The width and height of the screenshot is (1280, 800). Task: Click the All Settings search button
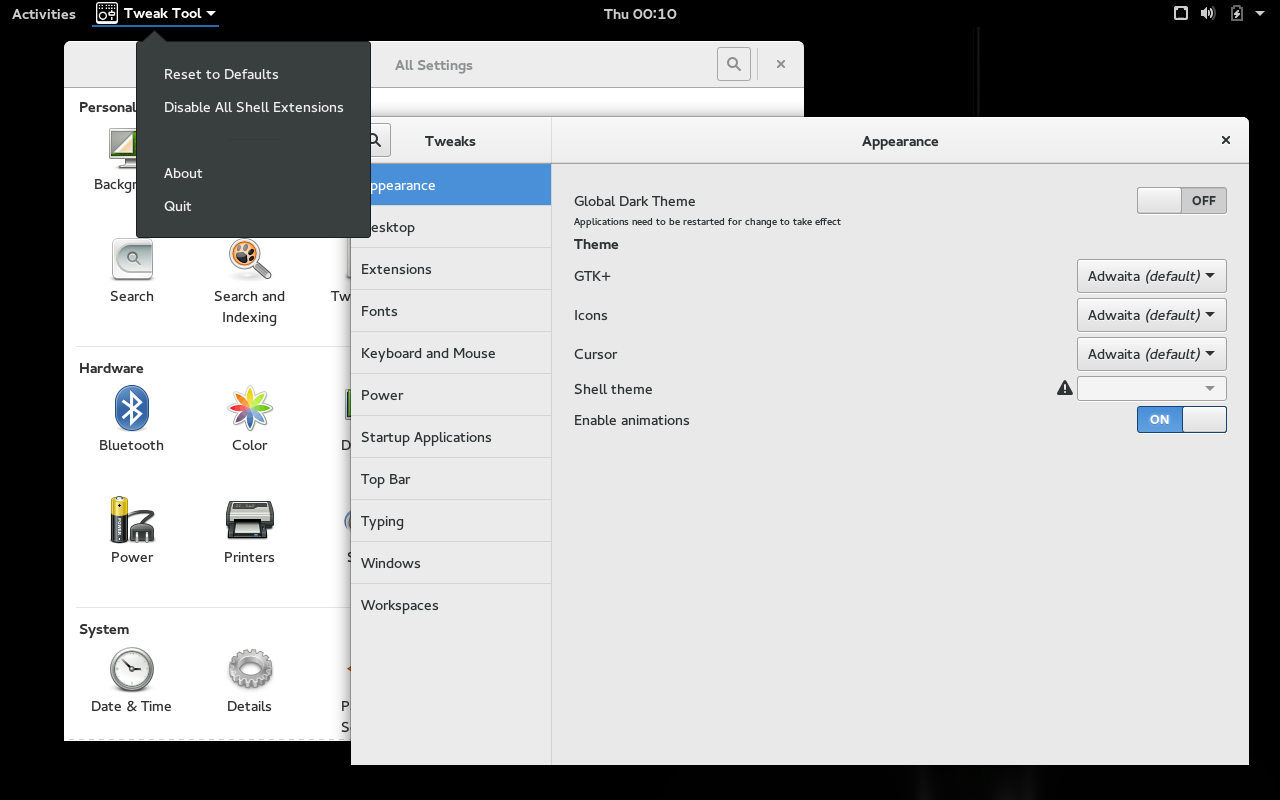(x=733, y=64)
